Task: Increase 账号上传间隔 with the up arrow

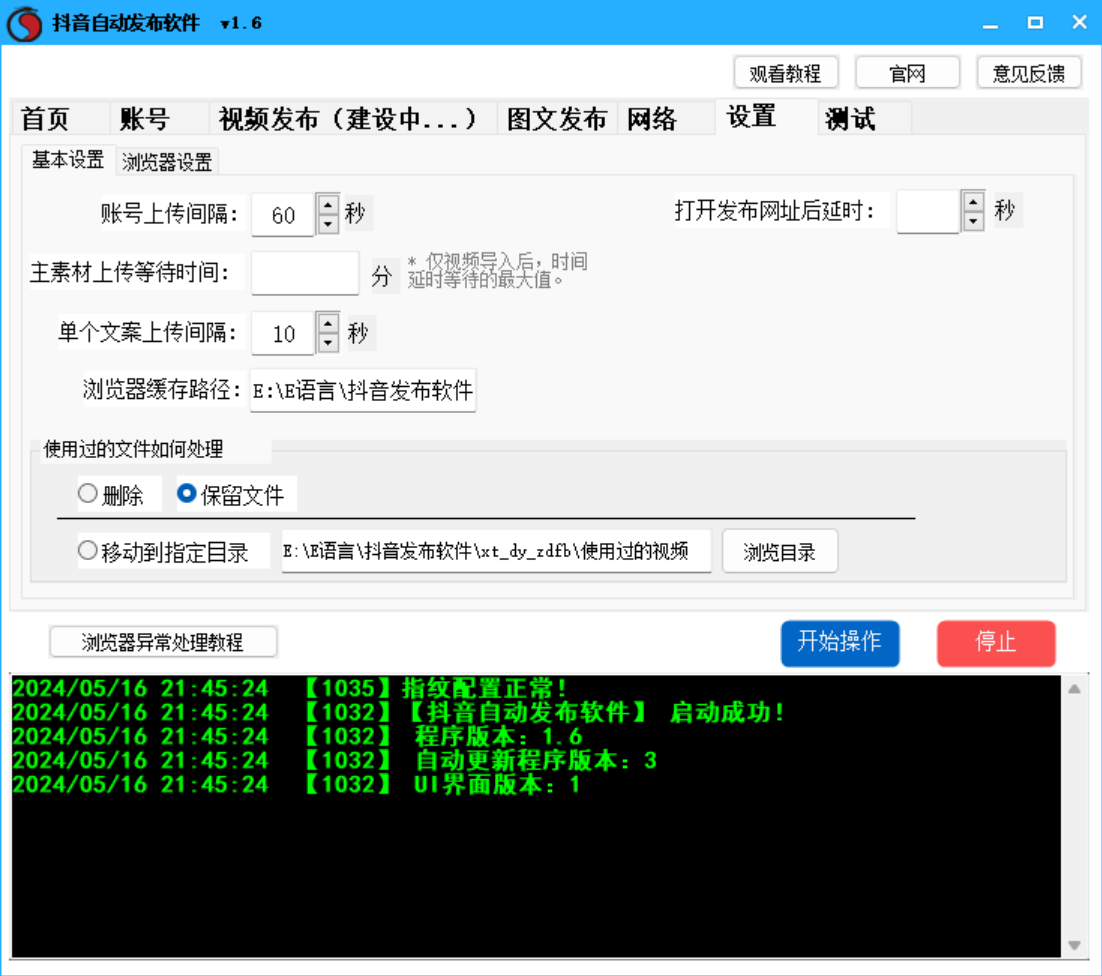Action: [x=328, y=204]
